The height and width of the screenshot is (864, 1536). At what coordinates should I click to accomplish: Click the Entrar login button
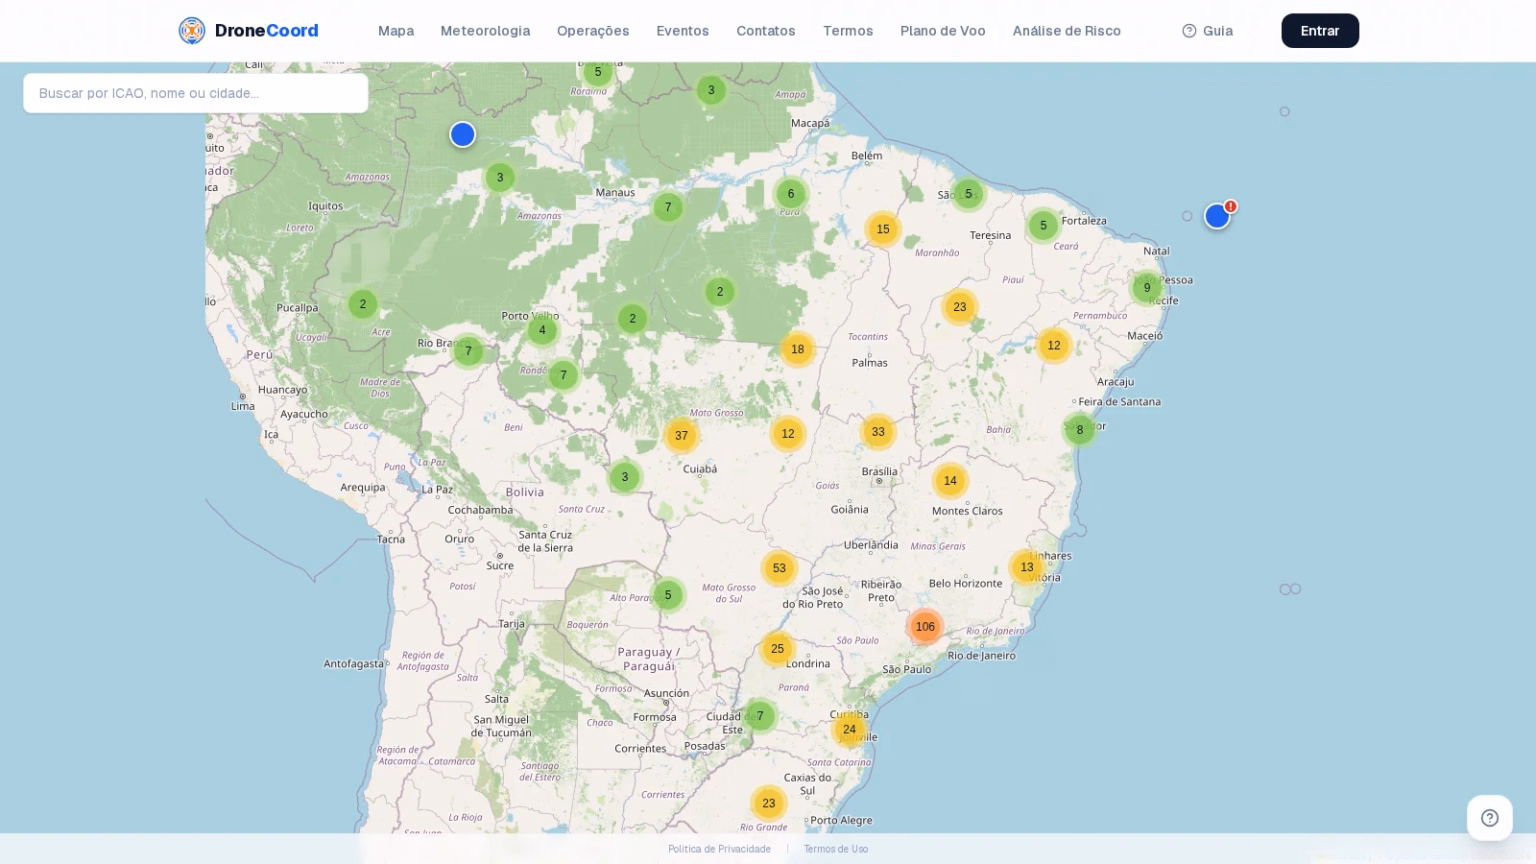pyautogui.click(x=1320, y=31)
